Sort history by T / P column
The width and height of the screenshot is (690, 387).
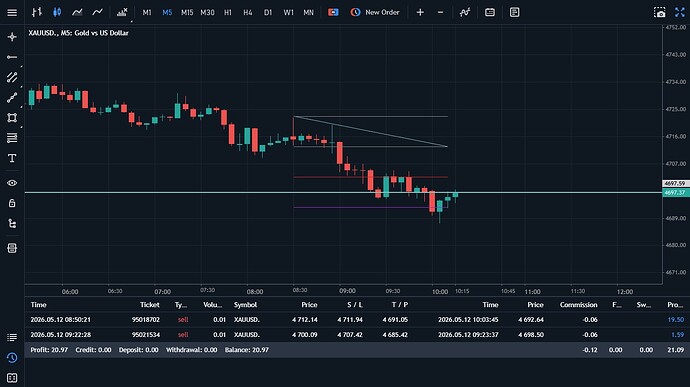[x=400, y=305]
